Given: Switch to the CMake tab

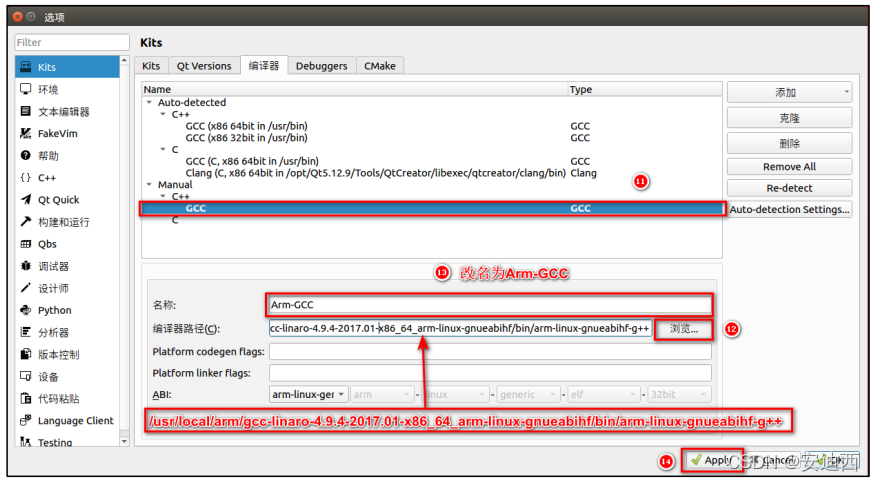Looking at the screenshot, I should (x=379, y=66).
